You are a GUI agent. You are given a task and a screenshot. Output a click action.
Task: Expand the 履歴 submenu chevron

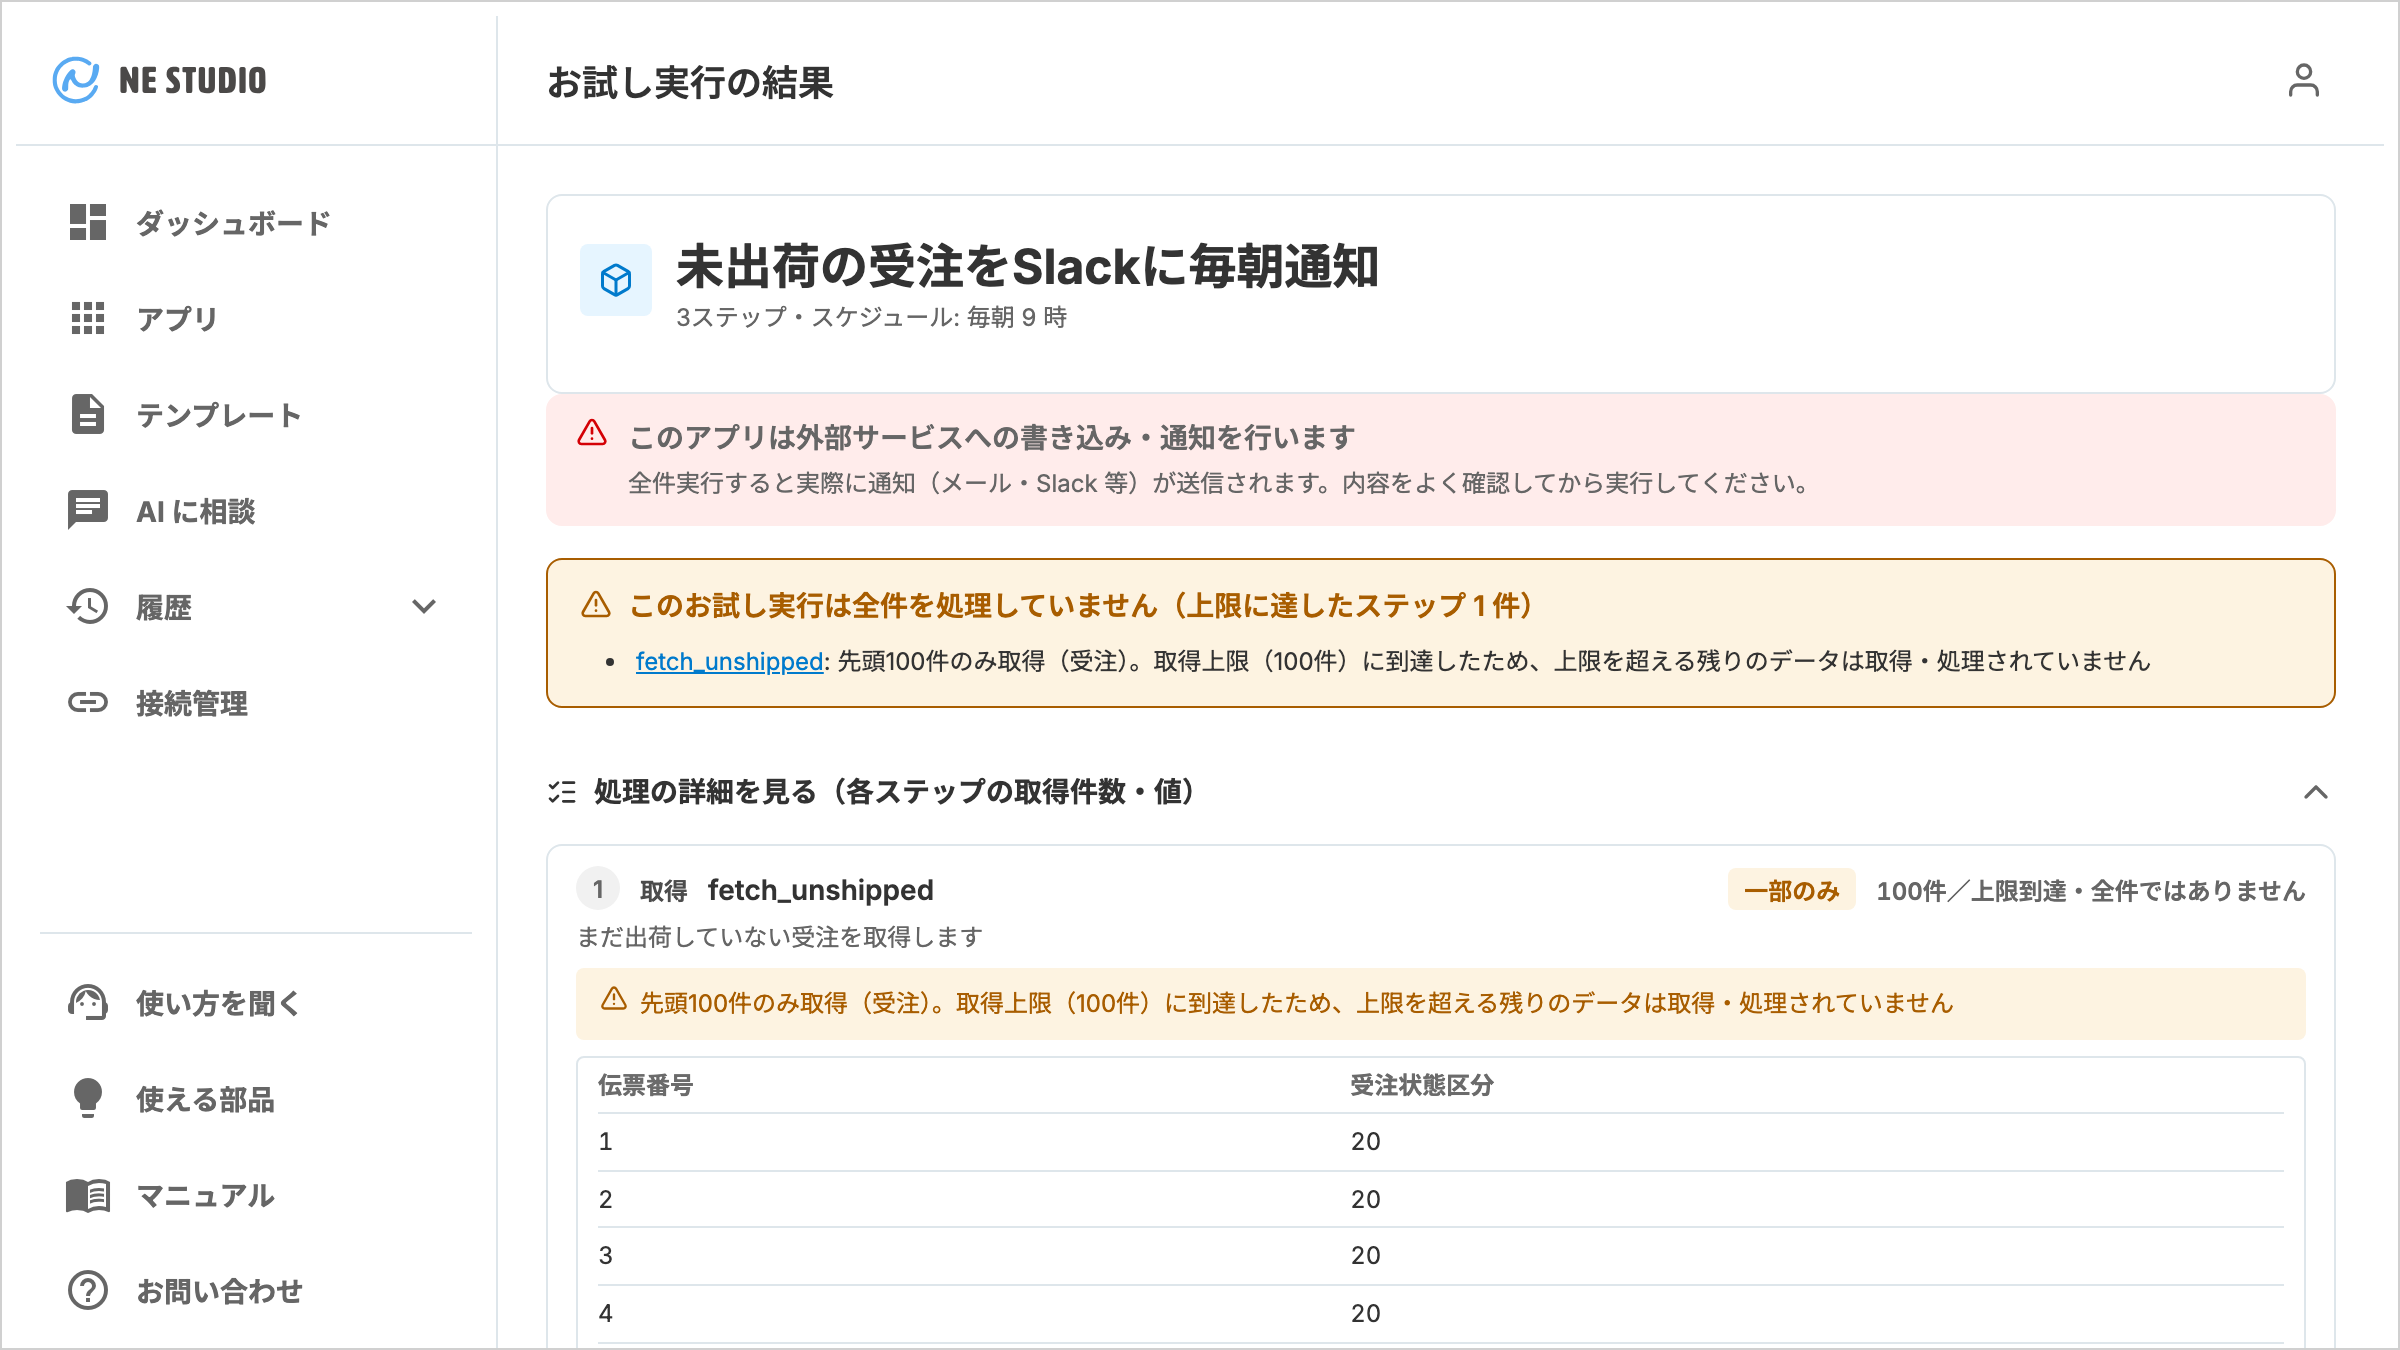point(424,606)
